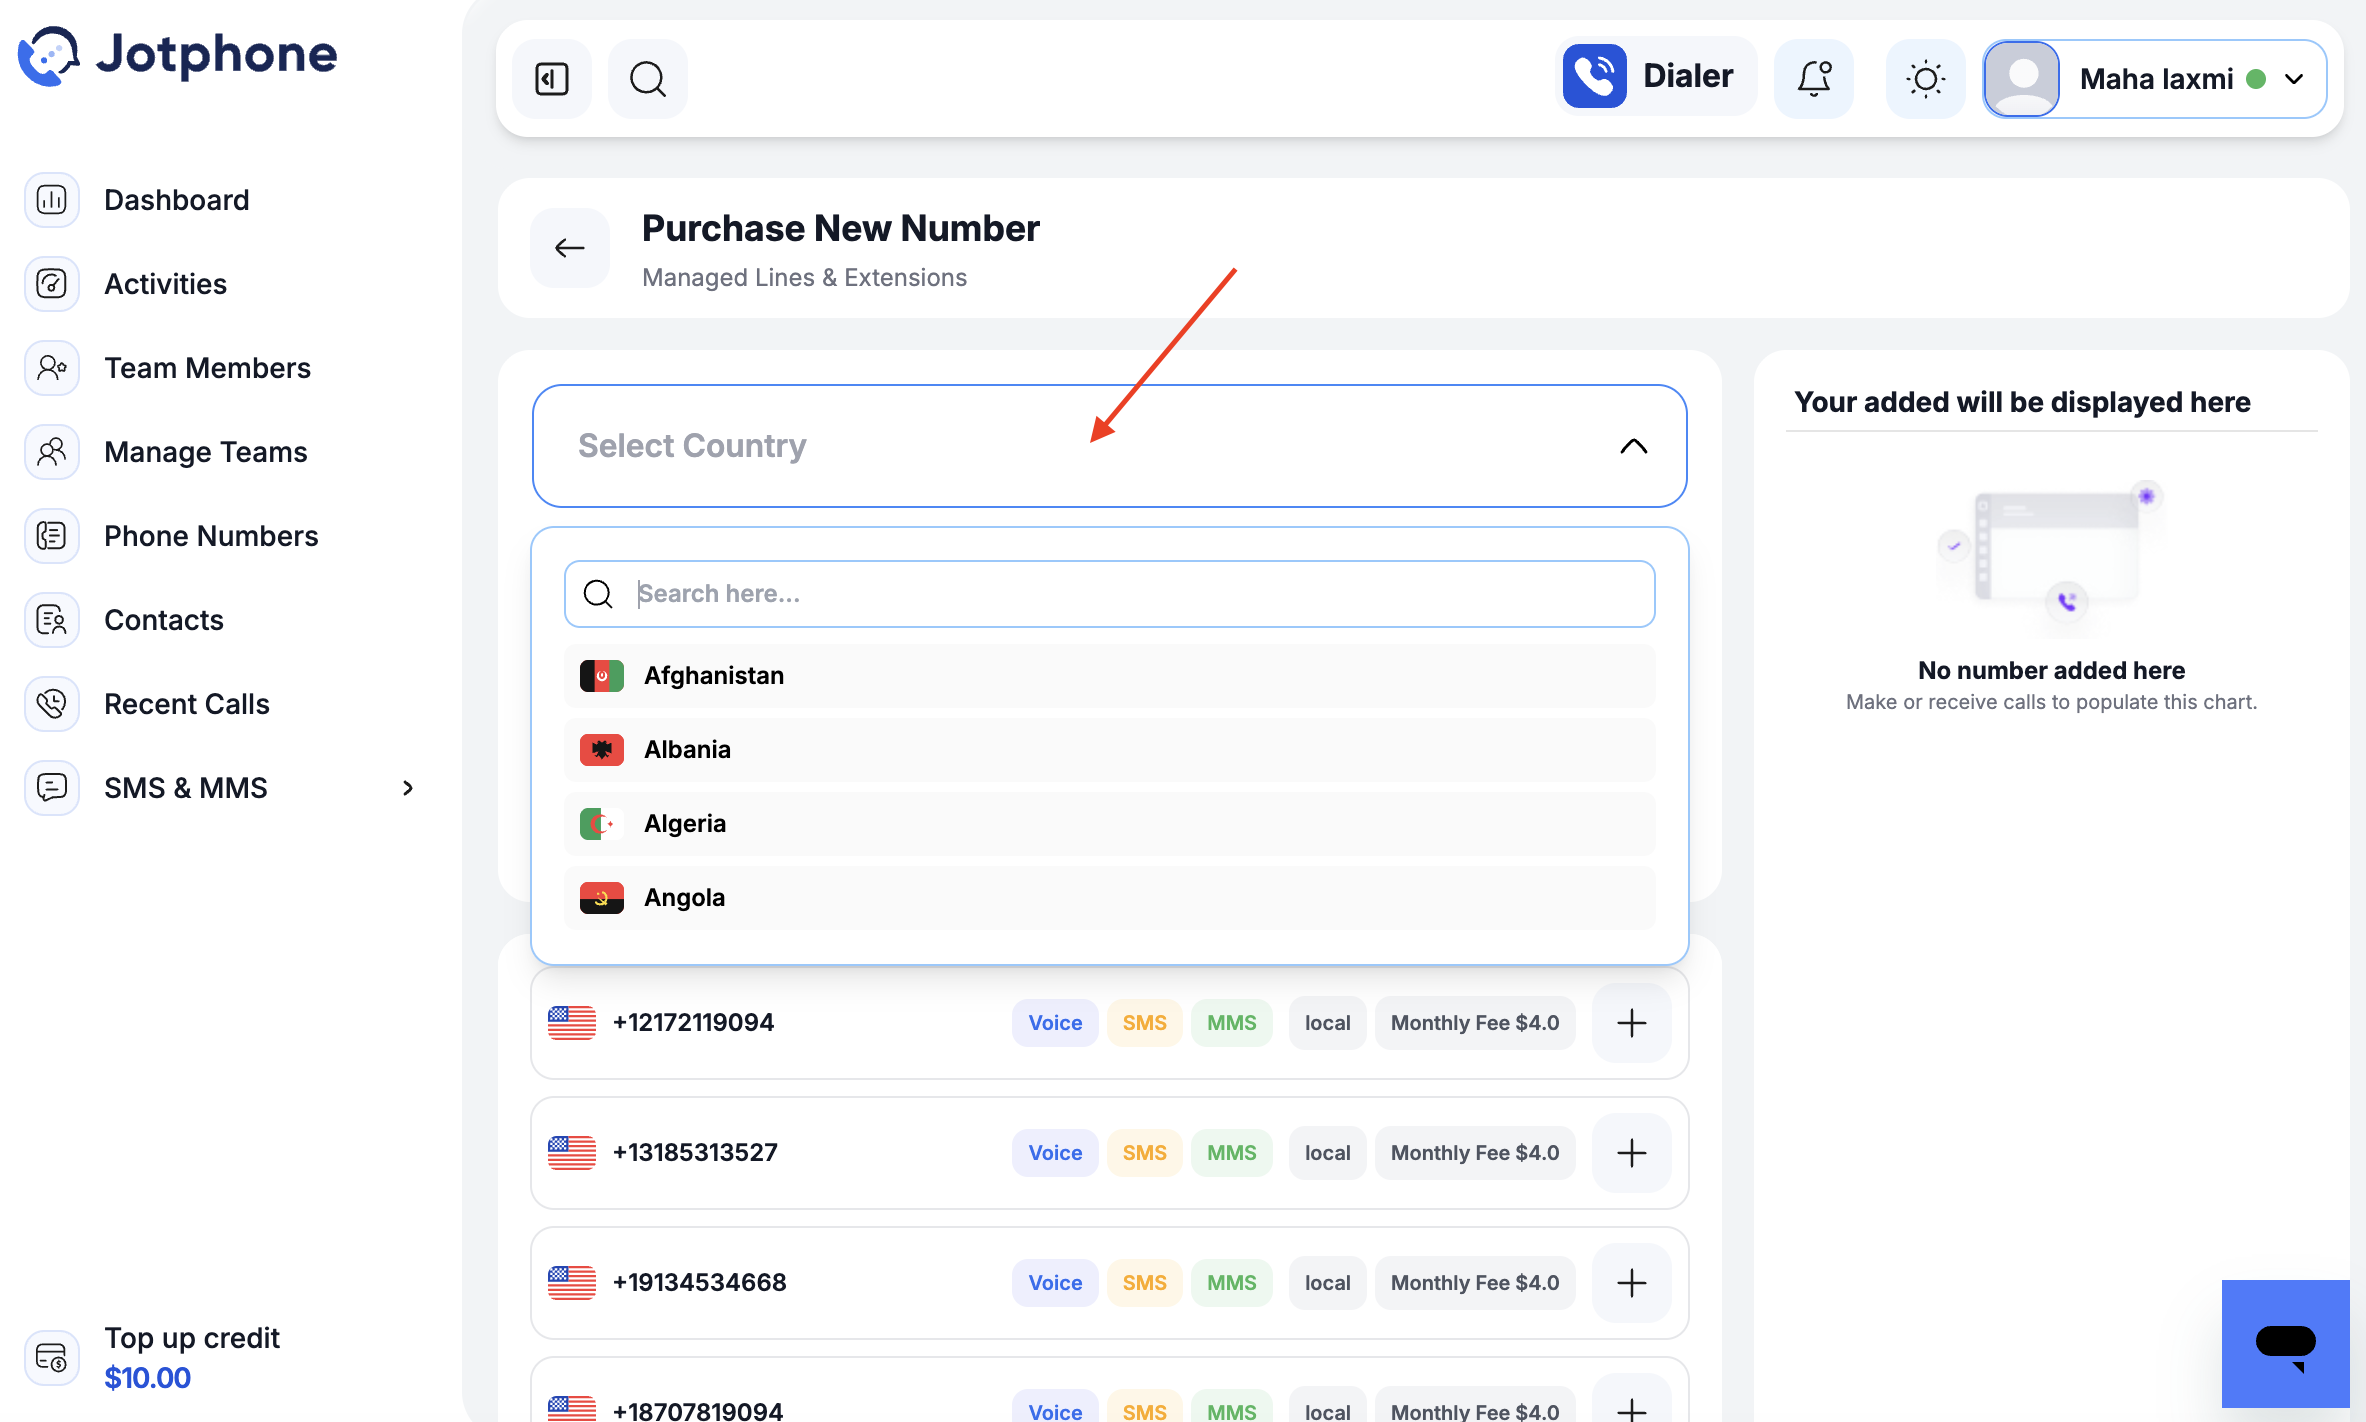
Task: Focus the country Search here field
Action: 1109,594
